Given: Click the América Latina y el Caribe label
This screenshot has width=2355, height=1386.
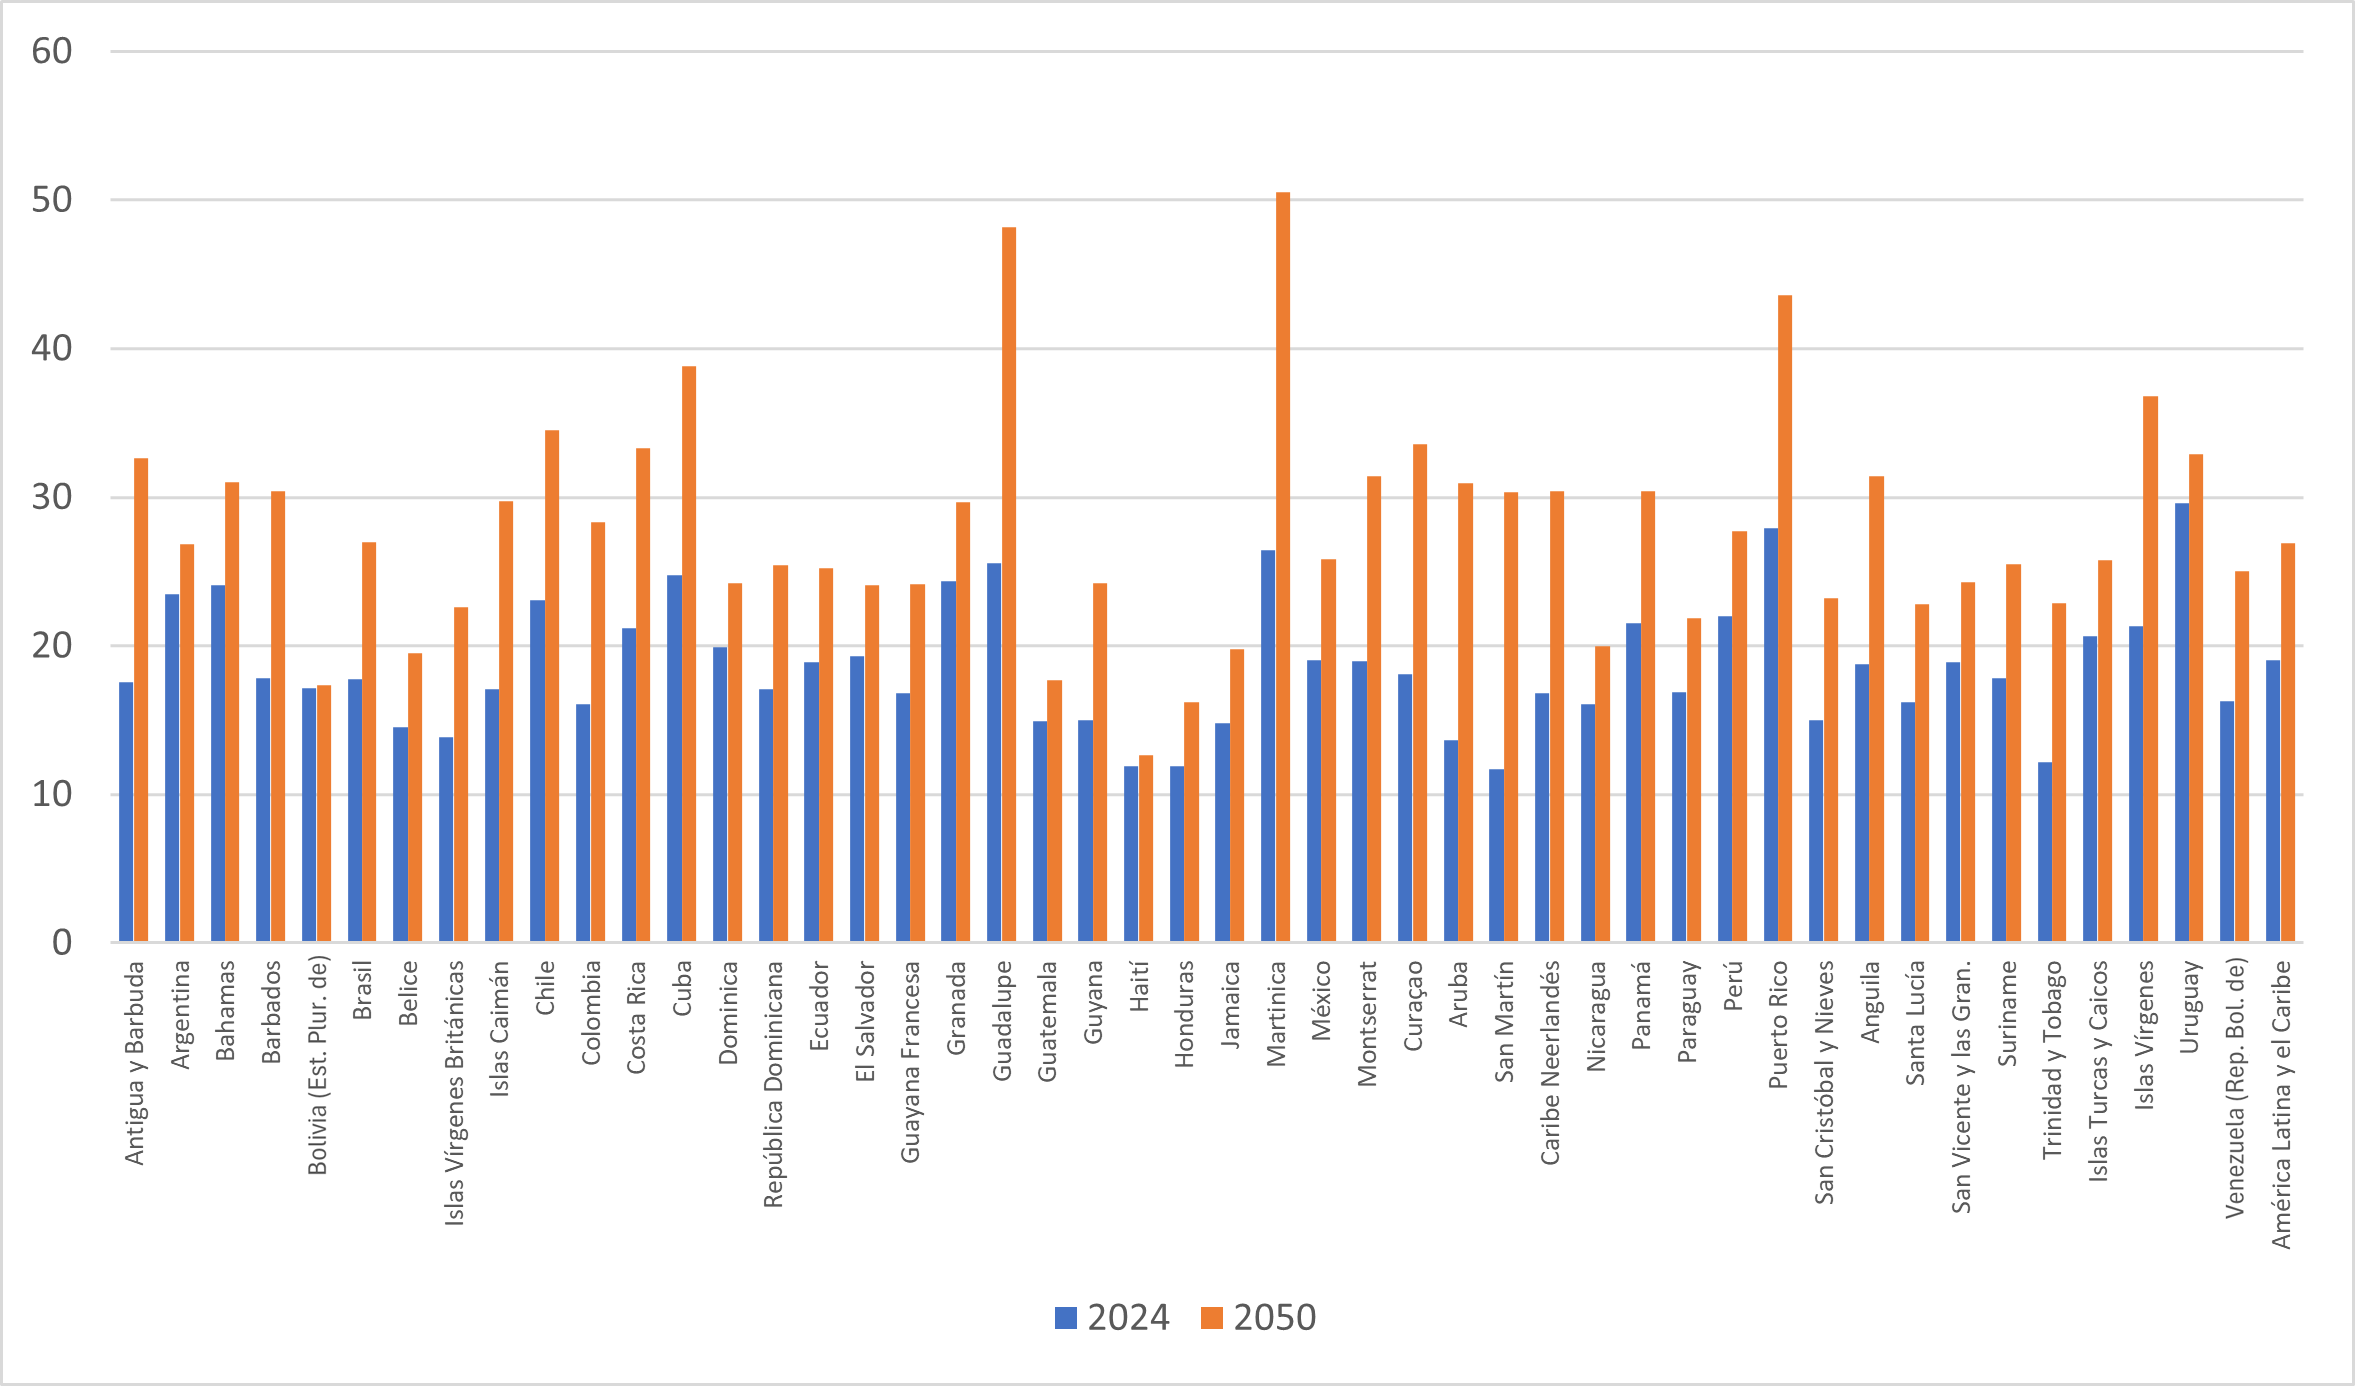Looking at the screenshot, I should 2281,1105.
